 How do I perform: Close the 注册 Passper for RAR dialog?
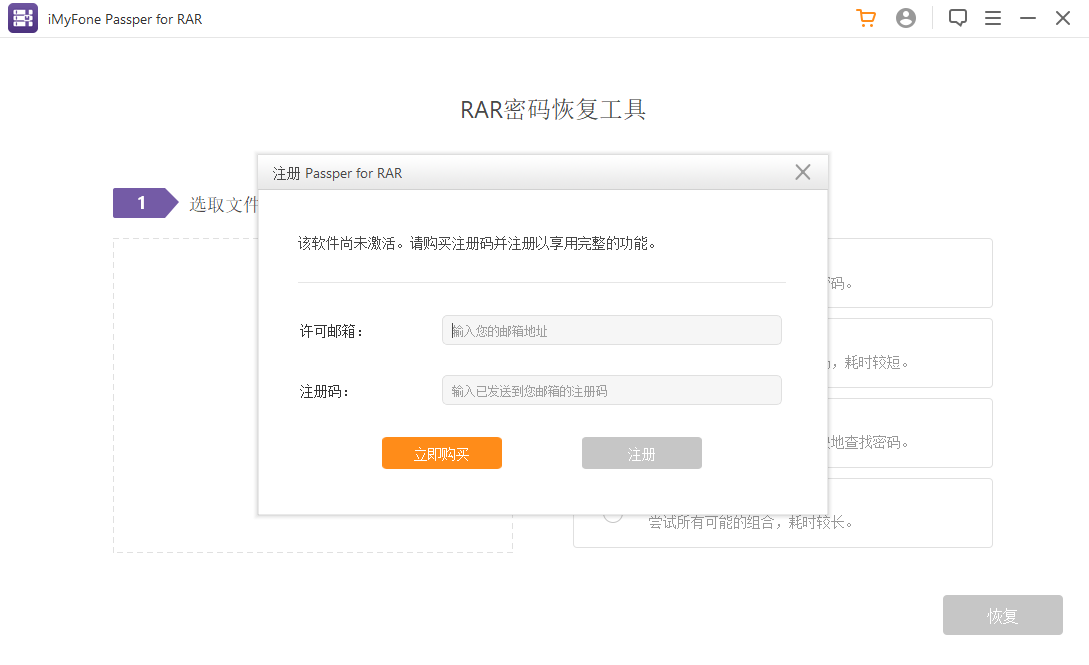pyautogui.click(x=802, y=172)
